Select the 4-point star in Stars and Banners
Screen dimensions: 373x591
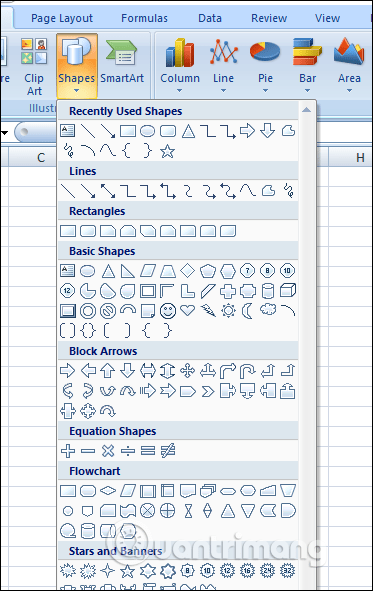click(x=108, y=571)
